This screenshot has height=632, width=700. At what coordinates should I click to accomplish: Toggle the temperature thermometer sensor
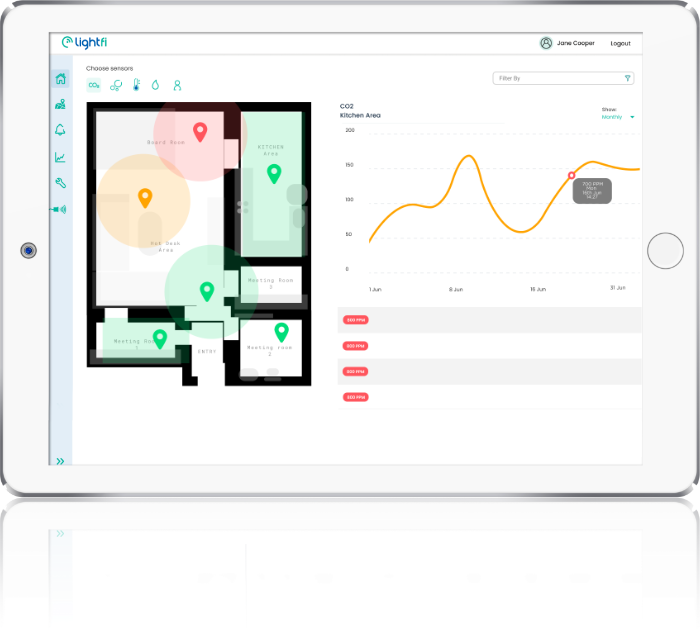pos(136,86)
